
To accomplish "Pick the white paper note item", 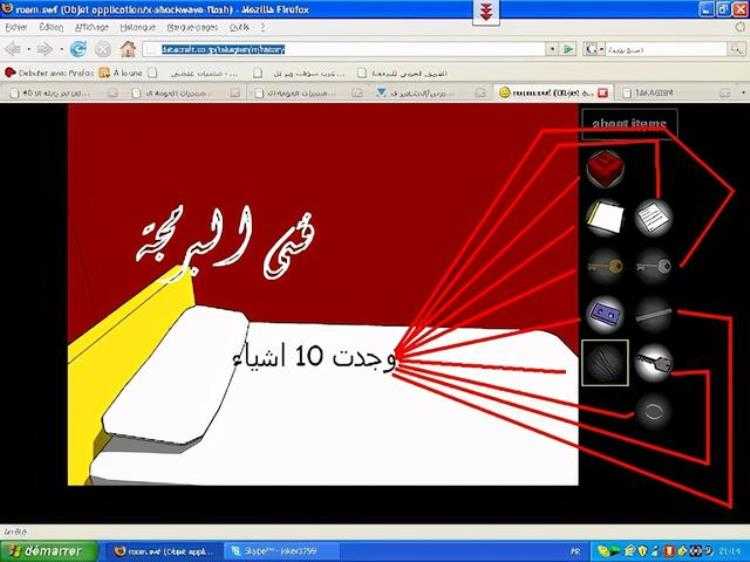I will tap(653, 216).
